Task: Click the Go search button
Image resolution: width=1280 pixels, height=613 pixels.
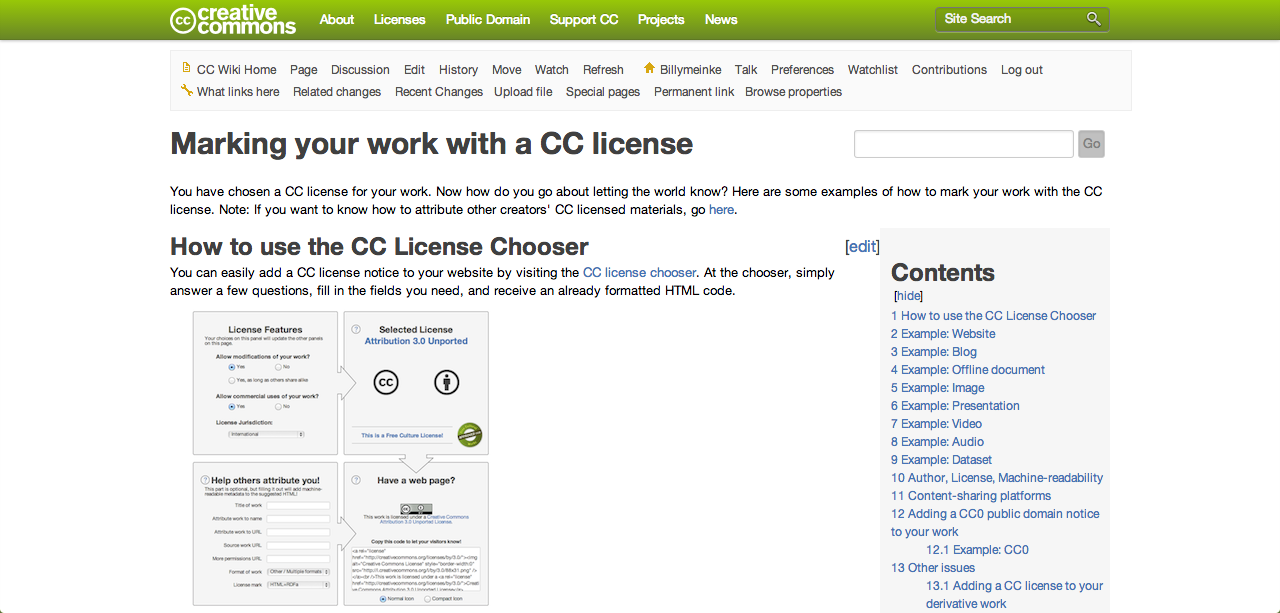Action: pos(1092,144)
